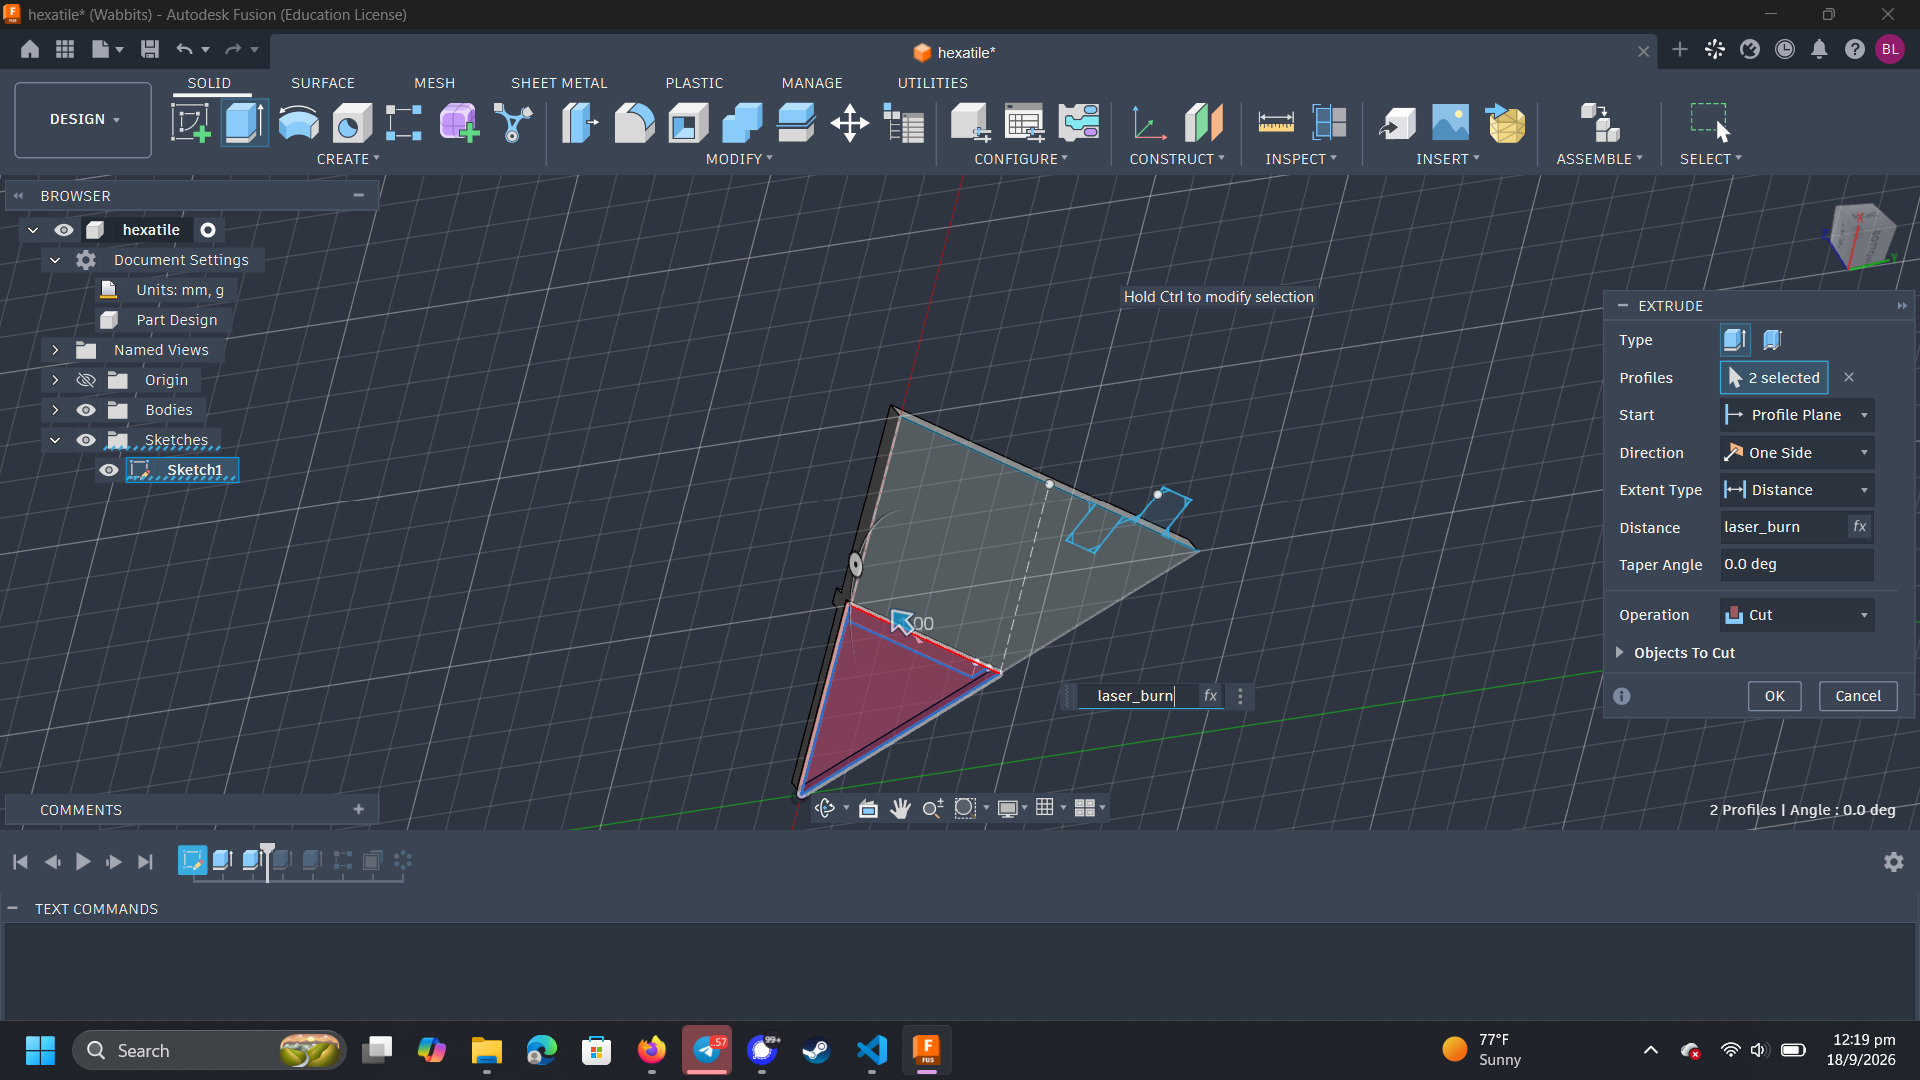This screenshot has height=1080, width=1920.
Task: Open the Joint assemble tool
Action: click(1600, 123)
